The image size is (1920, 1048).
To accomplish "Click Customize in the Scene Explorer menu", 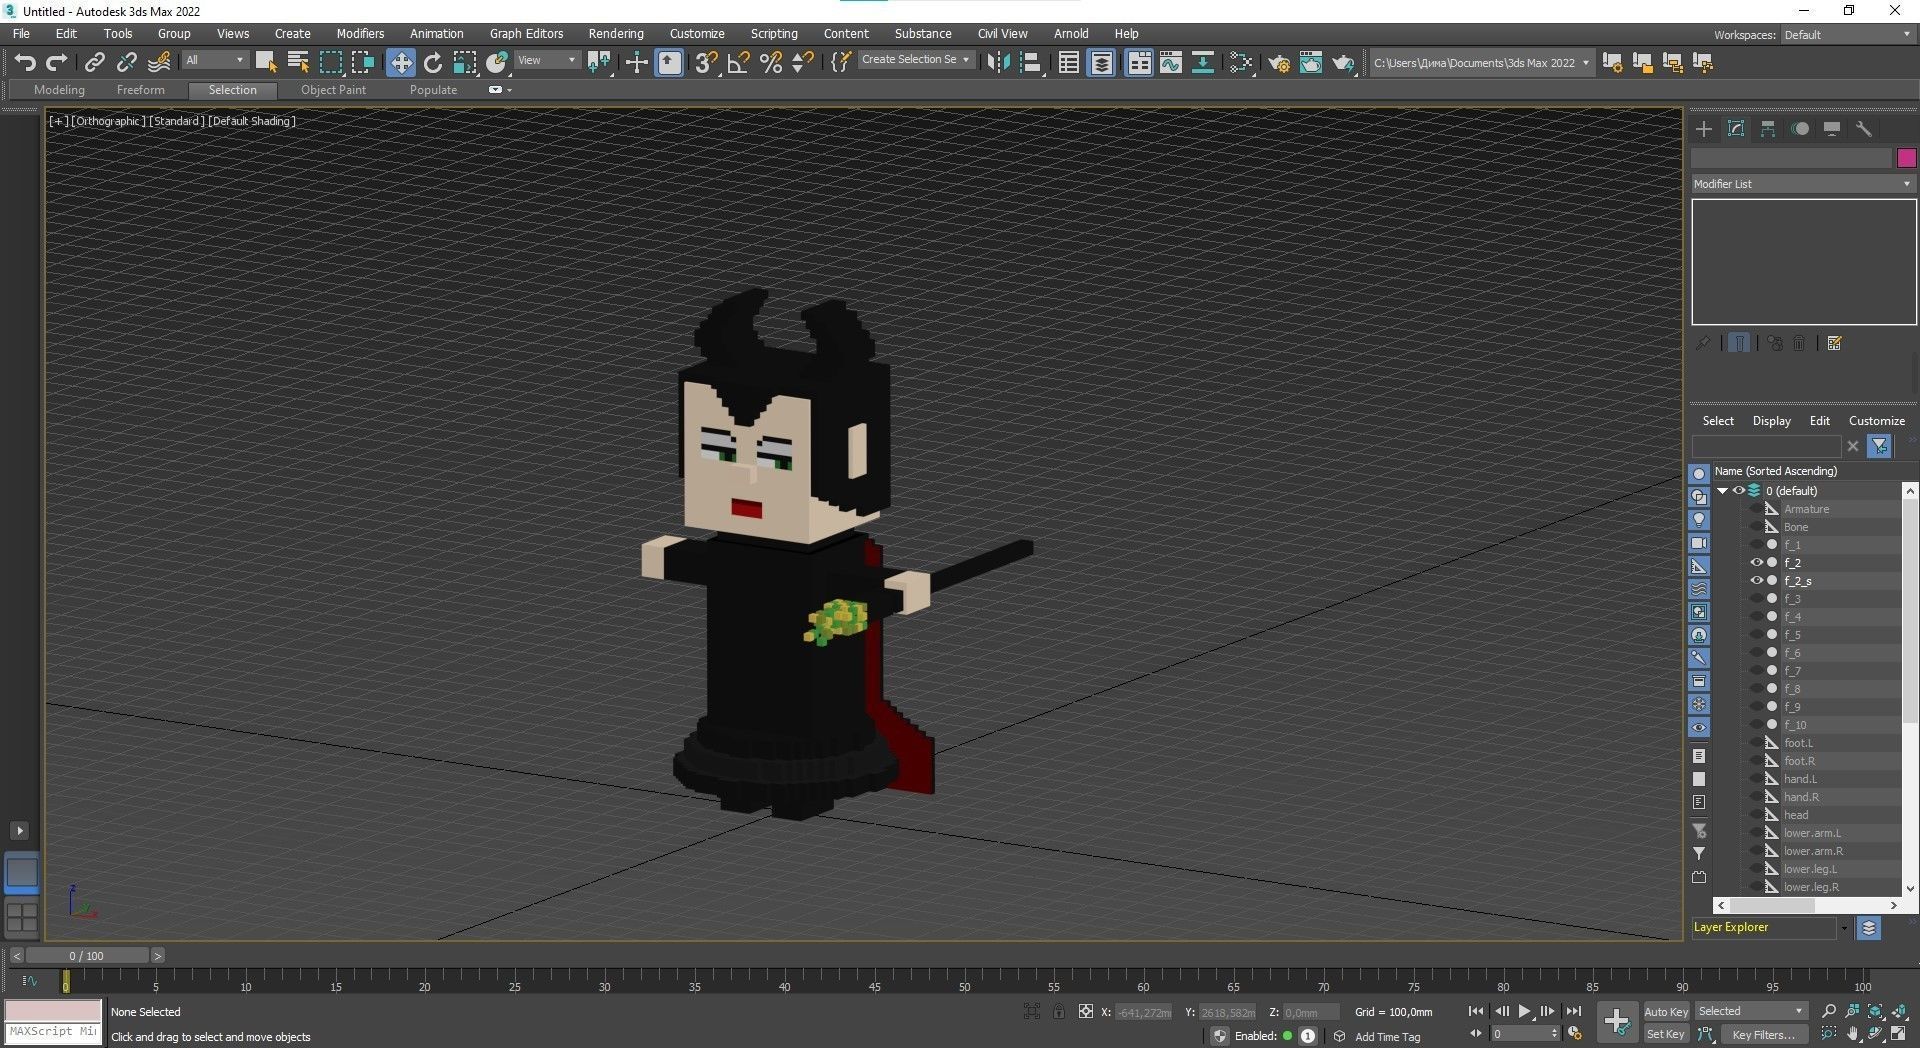I will 1876,421.
